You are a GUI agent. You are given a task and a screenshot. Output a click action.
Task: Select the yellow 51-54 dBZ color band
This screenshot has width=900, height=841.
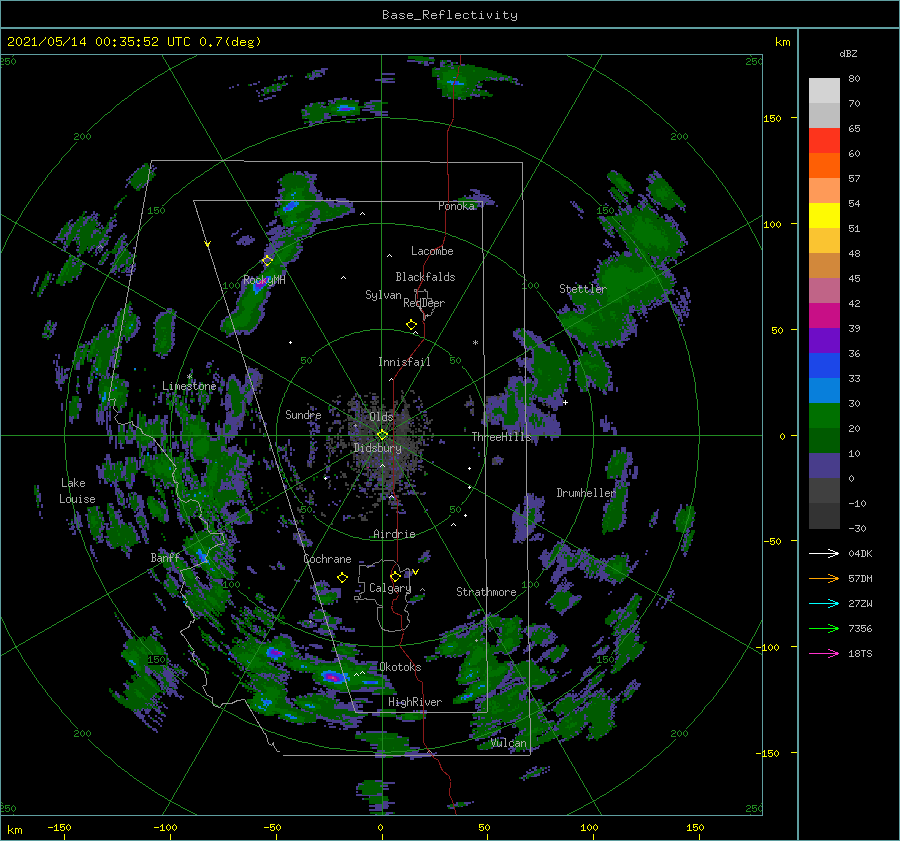(x=824, y=216)
